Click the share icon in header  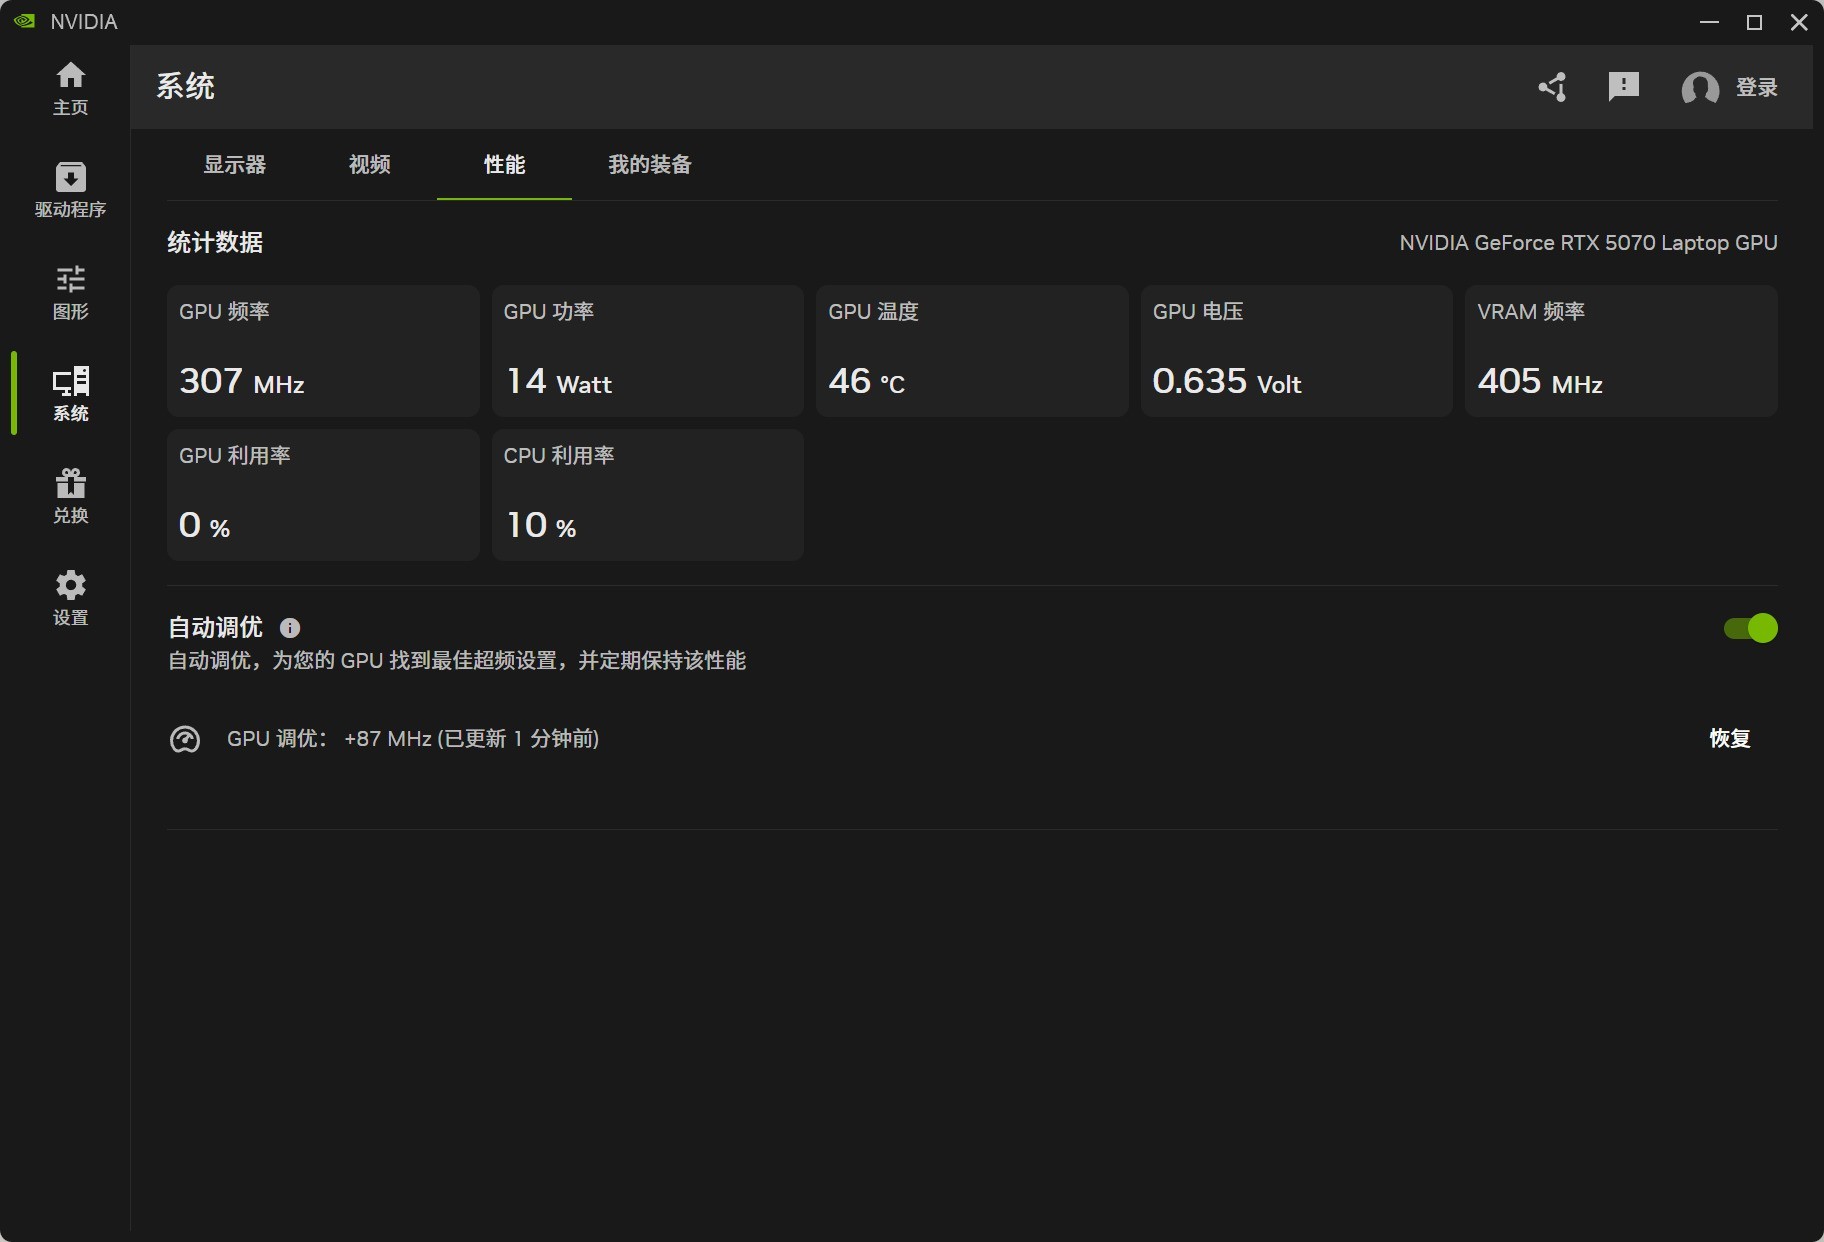click(1552, 88)
